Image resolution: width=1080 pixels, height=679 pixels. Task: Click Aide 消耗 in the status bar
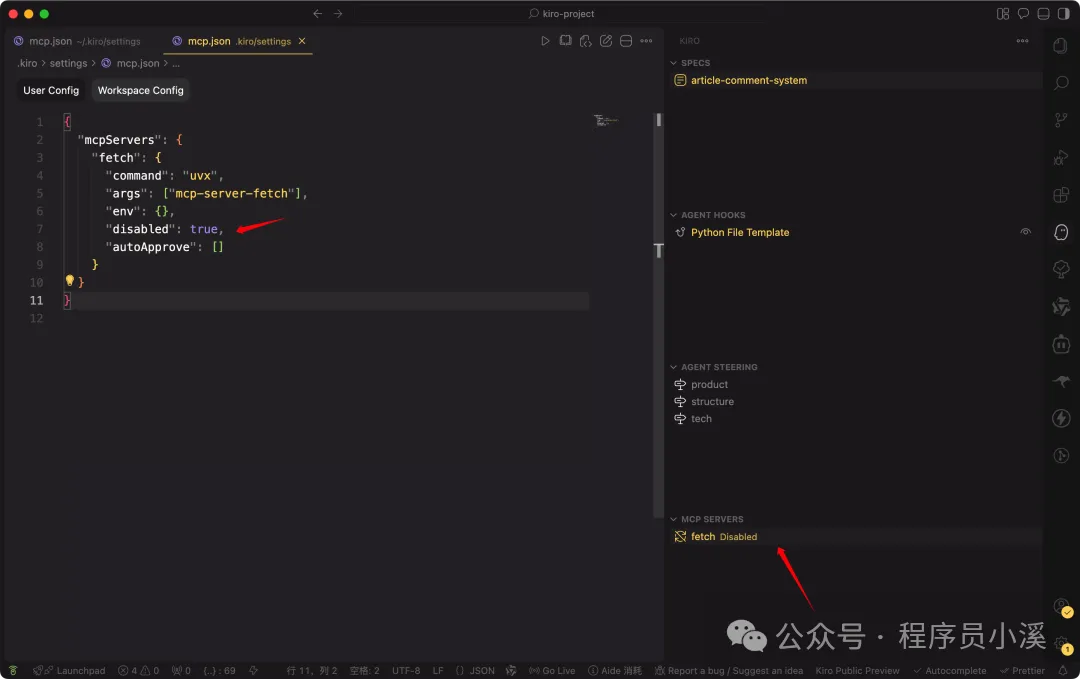615,671
